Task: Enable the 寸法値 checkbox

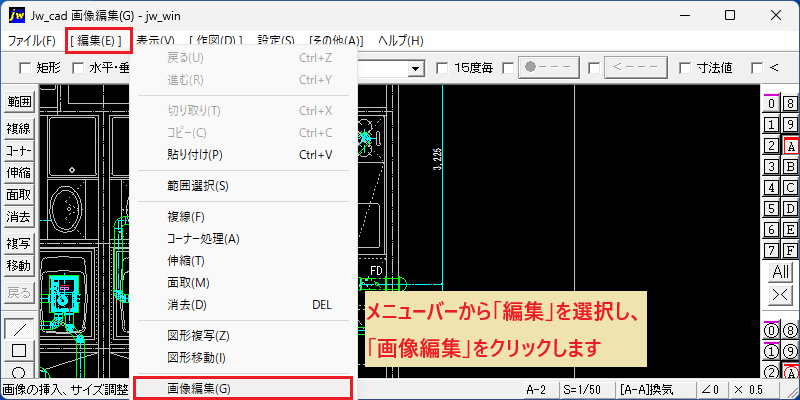Action: pyautogui.click(x=686, y=67)
